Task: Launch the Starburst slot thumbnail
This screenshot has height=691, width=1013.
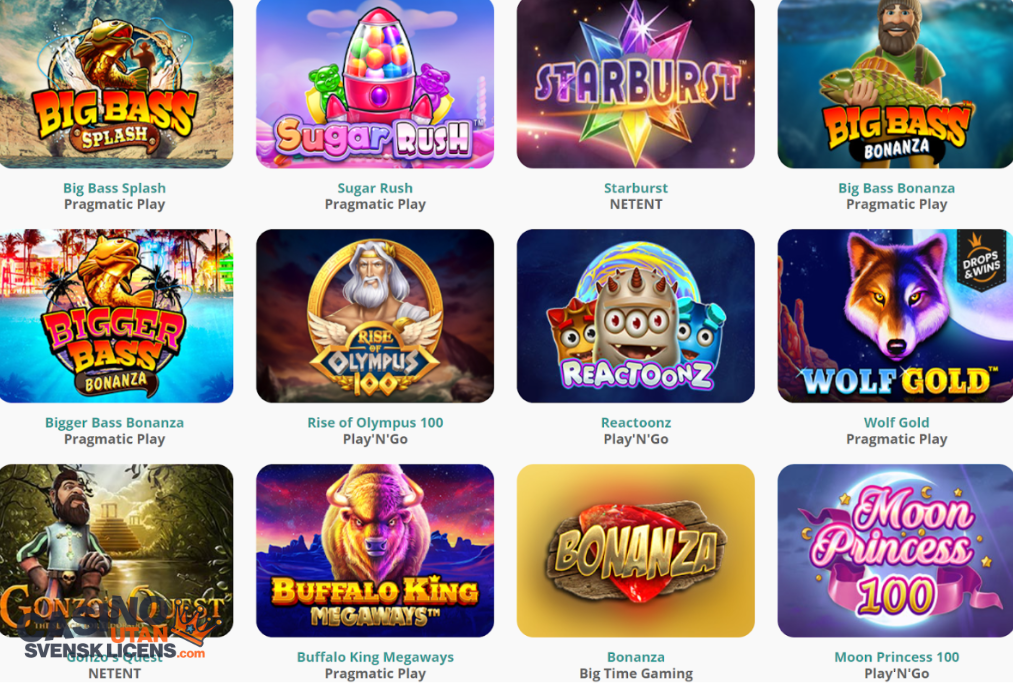Action: point(636,84)
